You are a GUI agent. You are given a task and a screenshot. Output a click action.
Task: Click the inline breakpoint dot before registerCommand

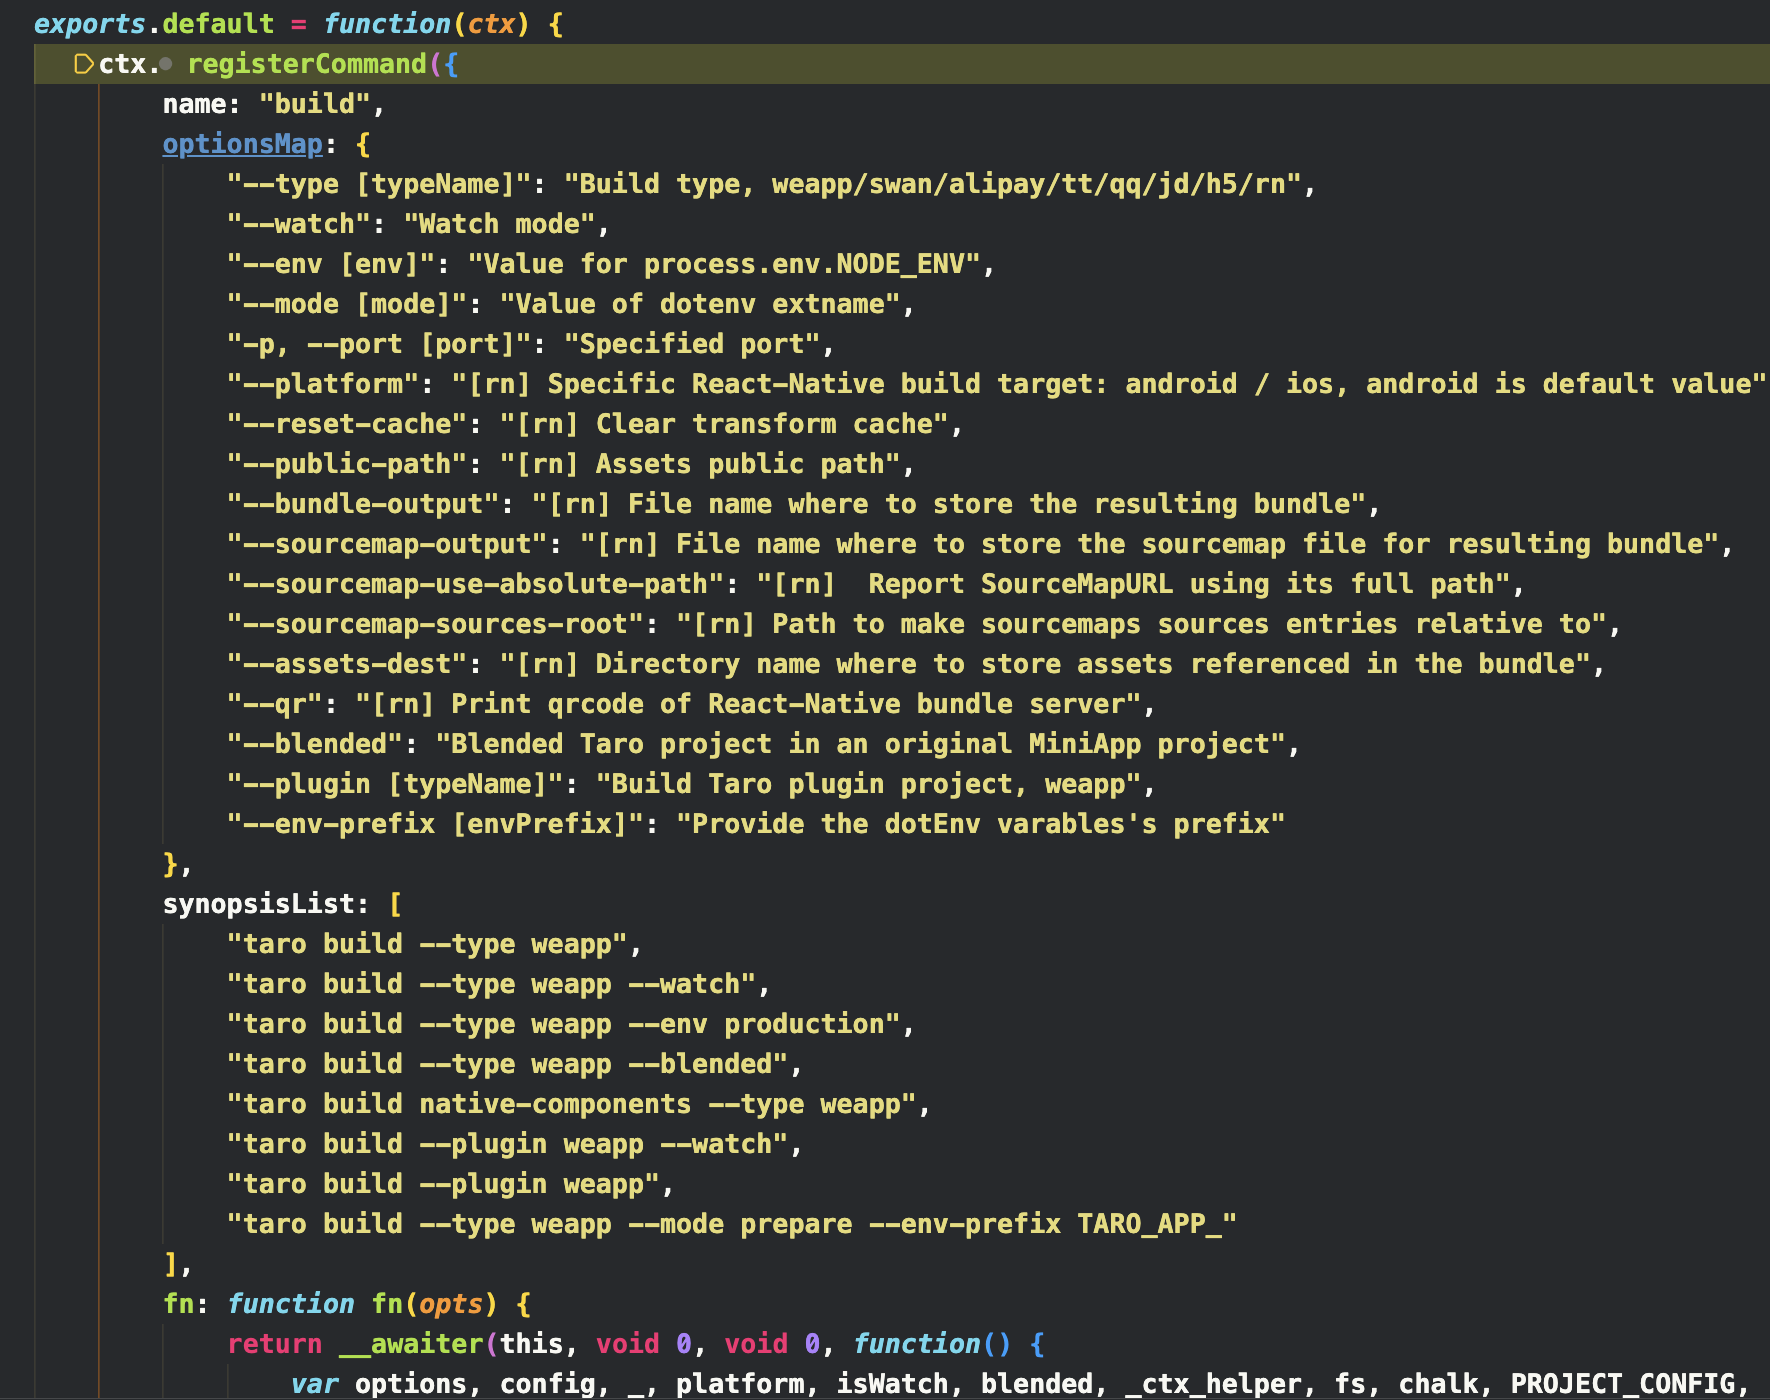tap(166, 65)
